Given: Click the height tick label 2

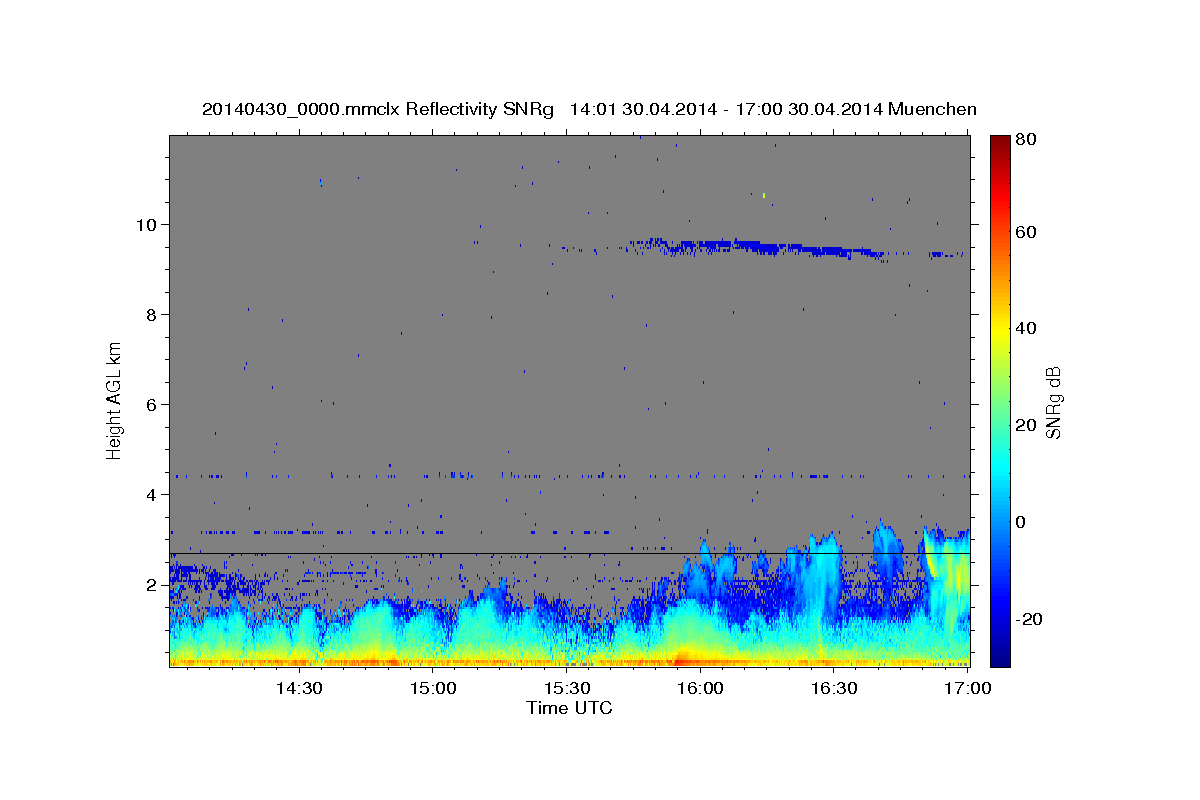Looking at the screenshot, I should click(153, 584).
